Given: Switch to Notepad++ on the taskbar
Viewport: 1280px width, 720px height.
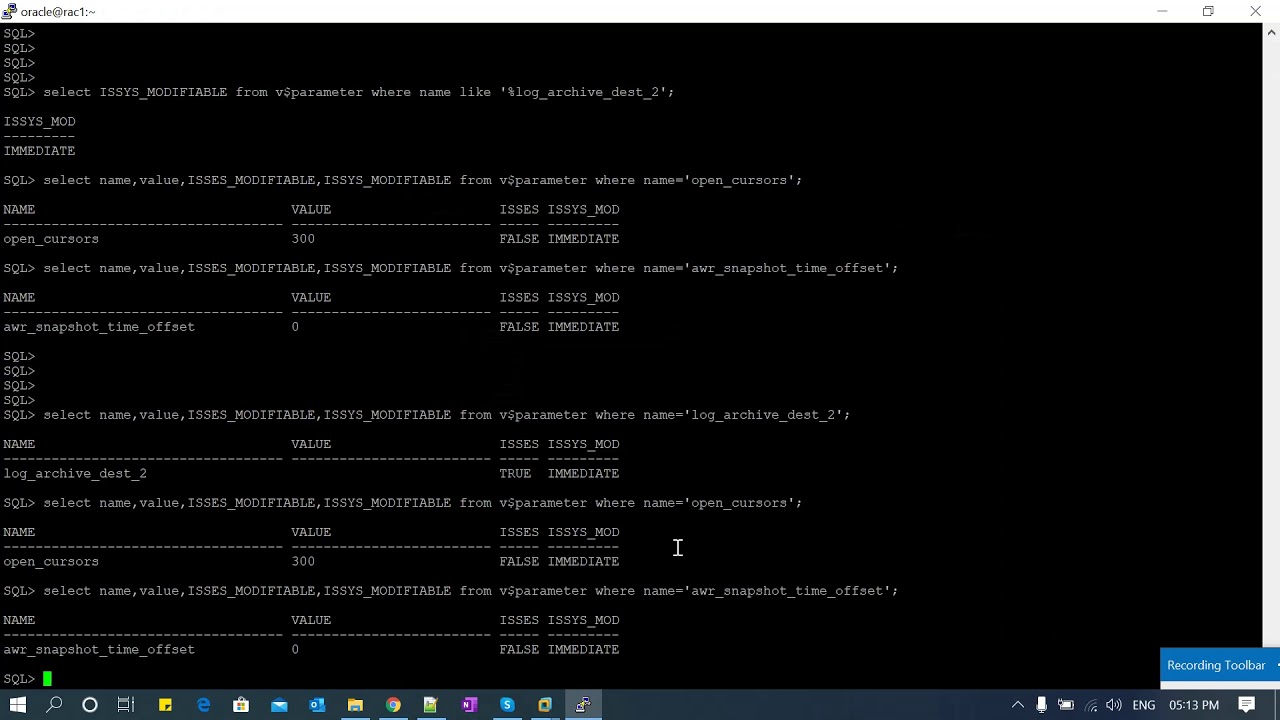Looking at the screenshot, I should [431, 705].
